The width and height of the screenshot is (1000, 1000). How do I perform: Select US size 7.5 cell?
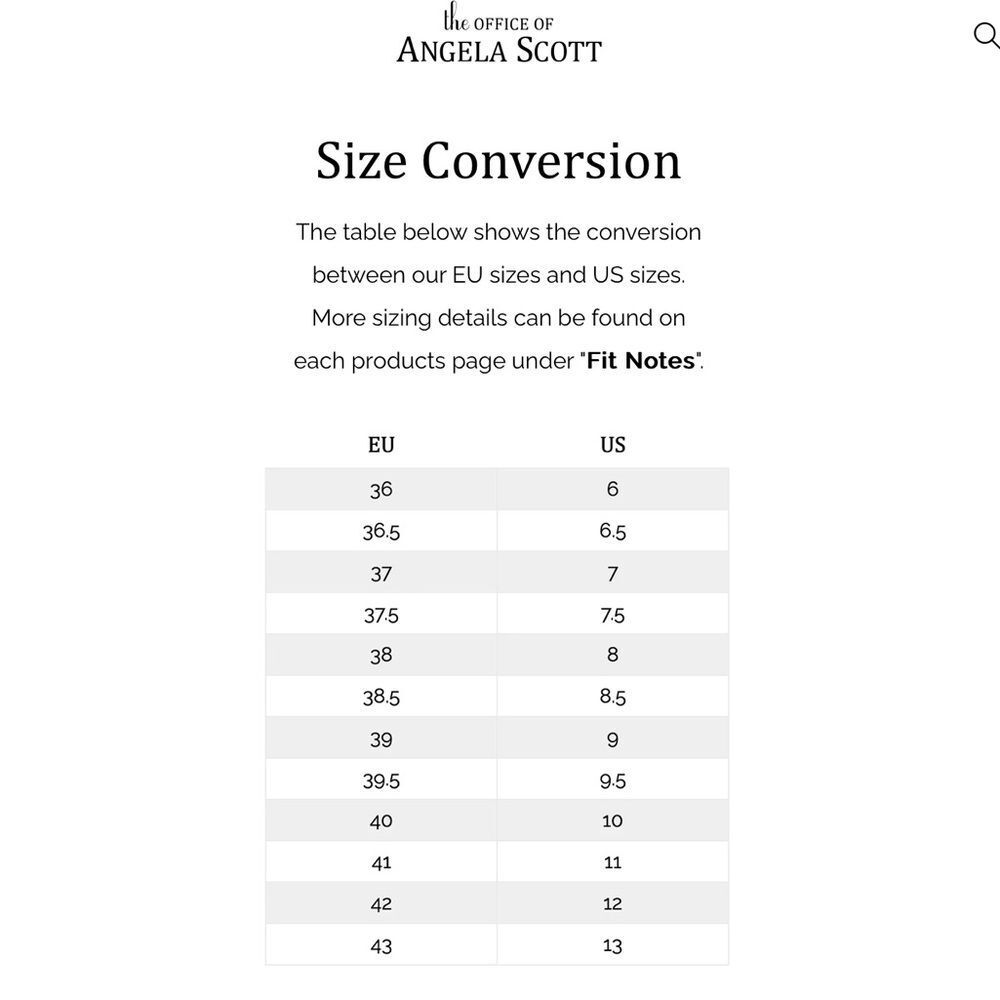(x=613, y=614)
